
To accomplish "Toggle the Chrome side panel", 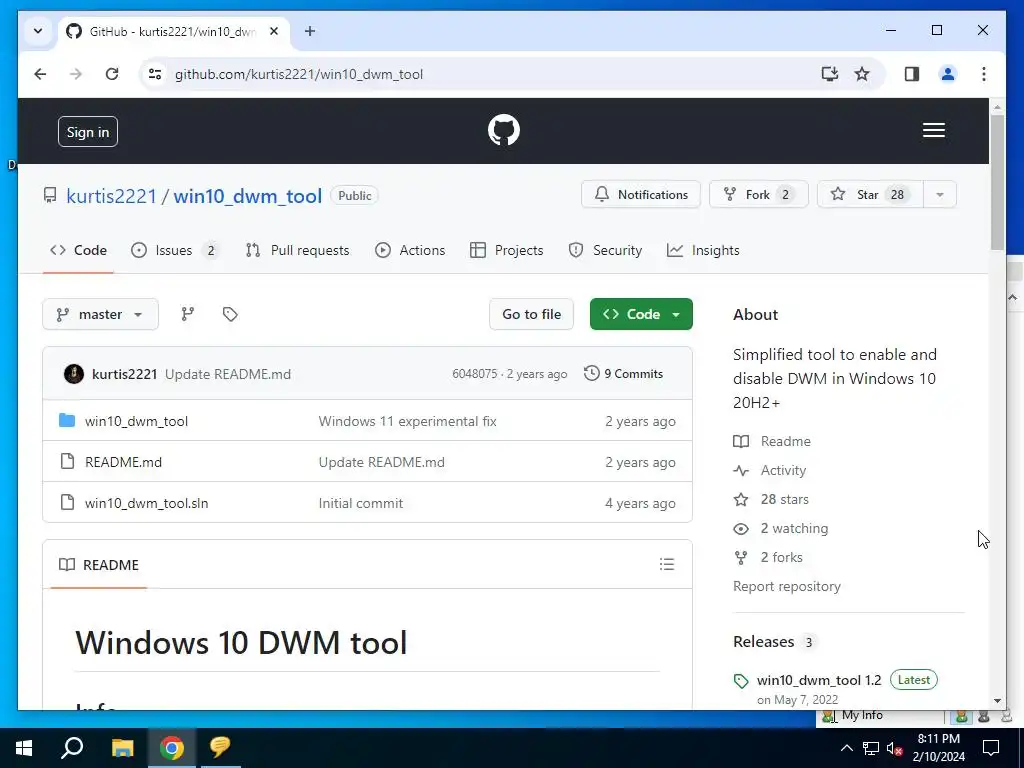I will 912,74.
